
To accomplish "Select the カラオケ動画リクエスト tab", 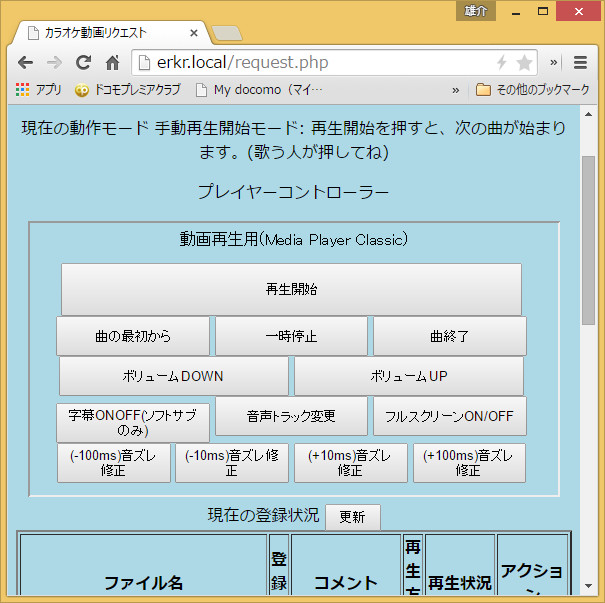I will [110, 33].
